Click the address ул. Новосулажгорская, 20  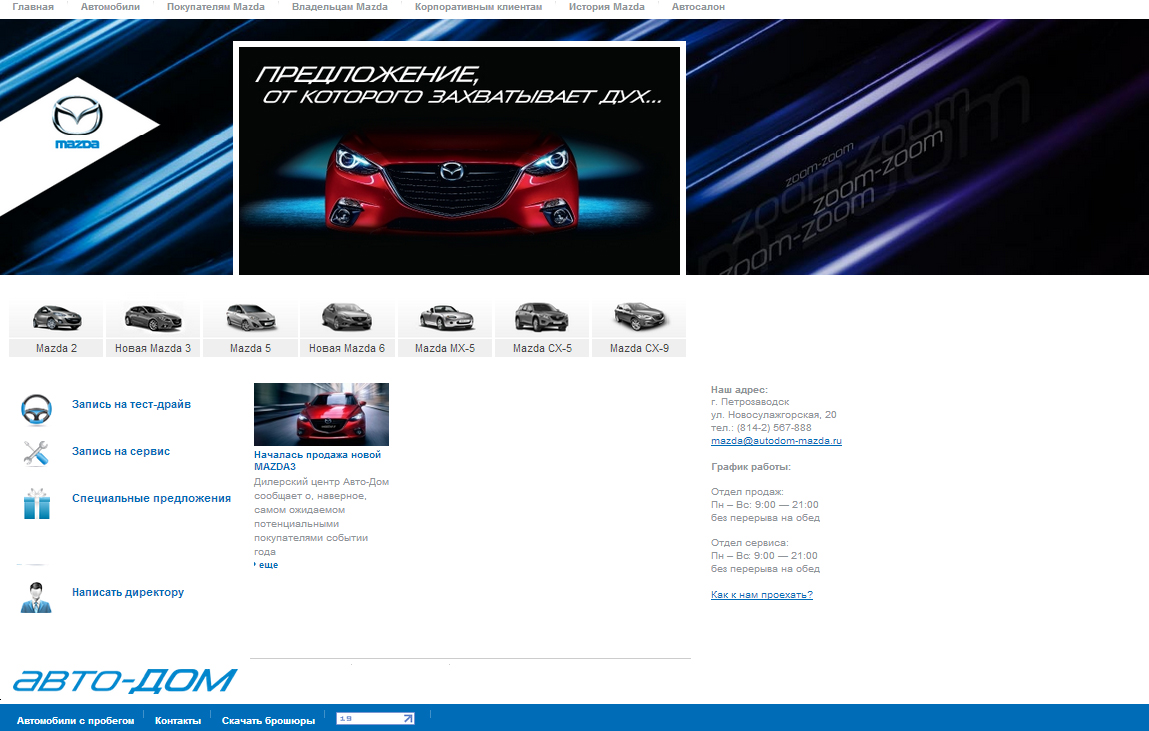coord(774,415)
